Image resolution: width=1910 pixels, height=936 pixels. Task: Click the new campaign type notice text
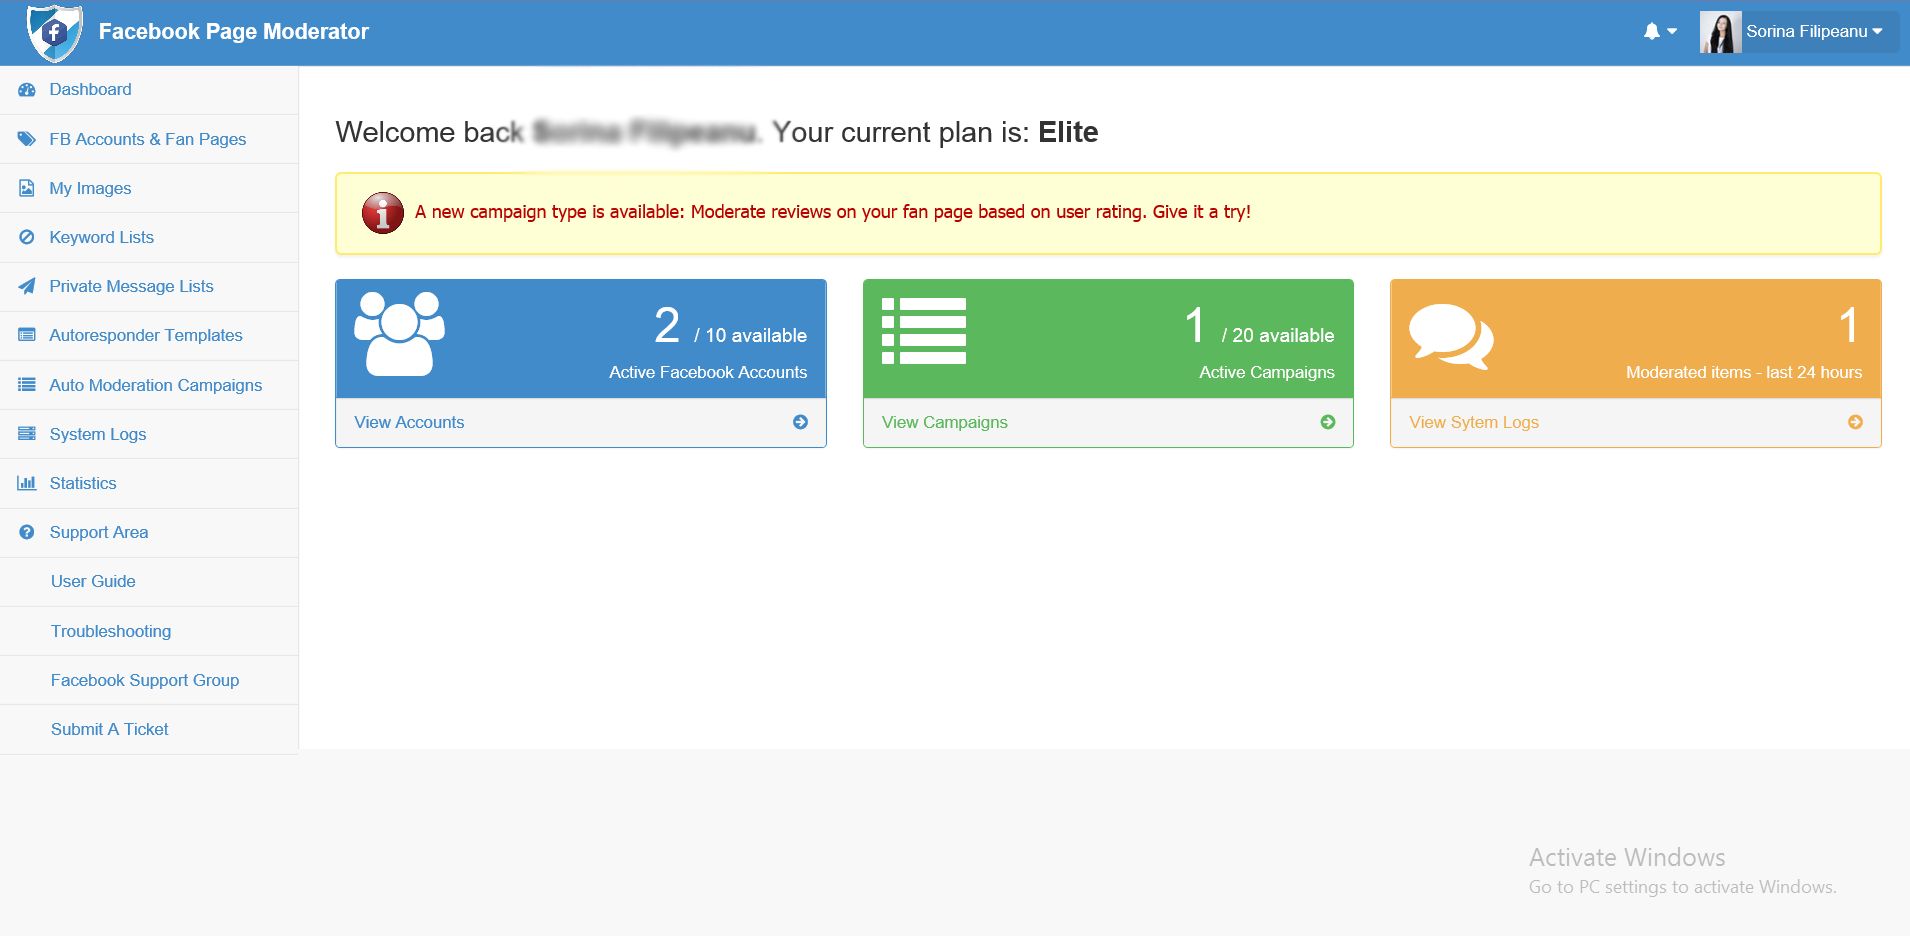832,212
